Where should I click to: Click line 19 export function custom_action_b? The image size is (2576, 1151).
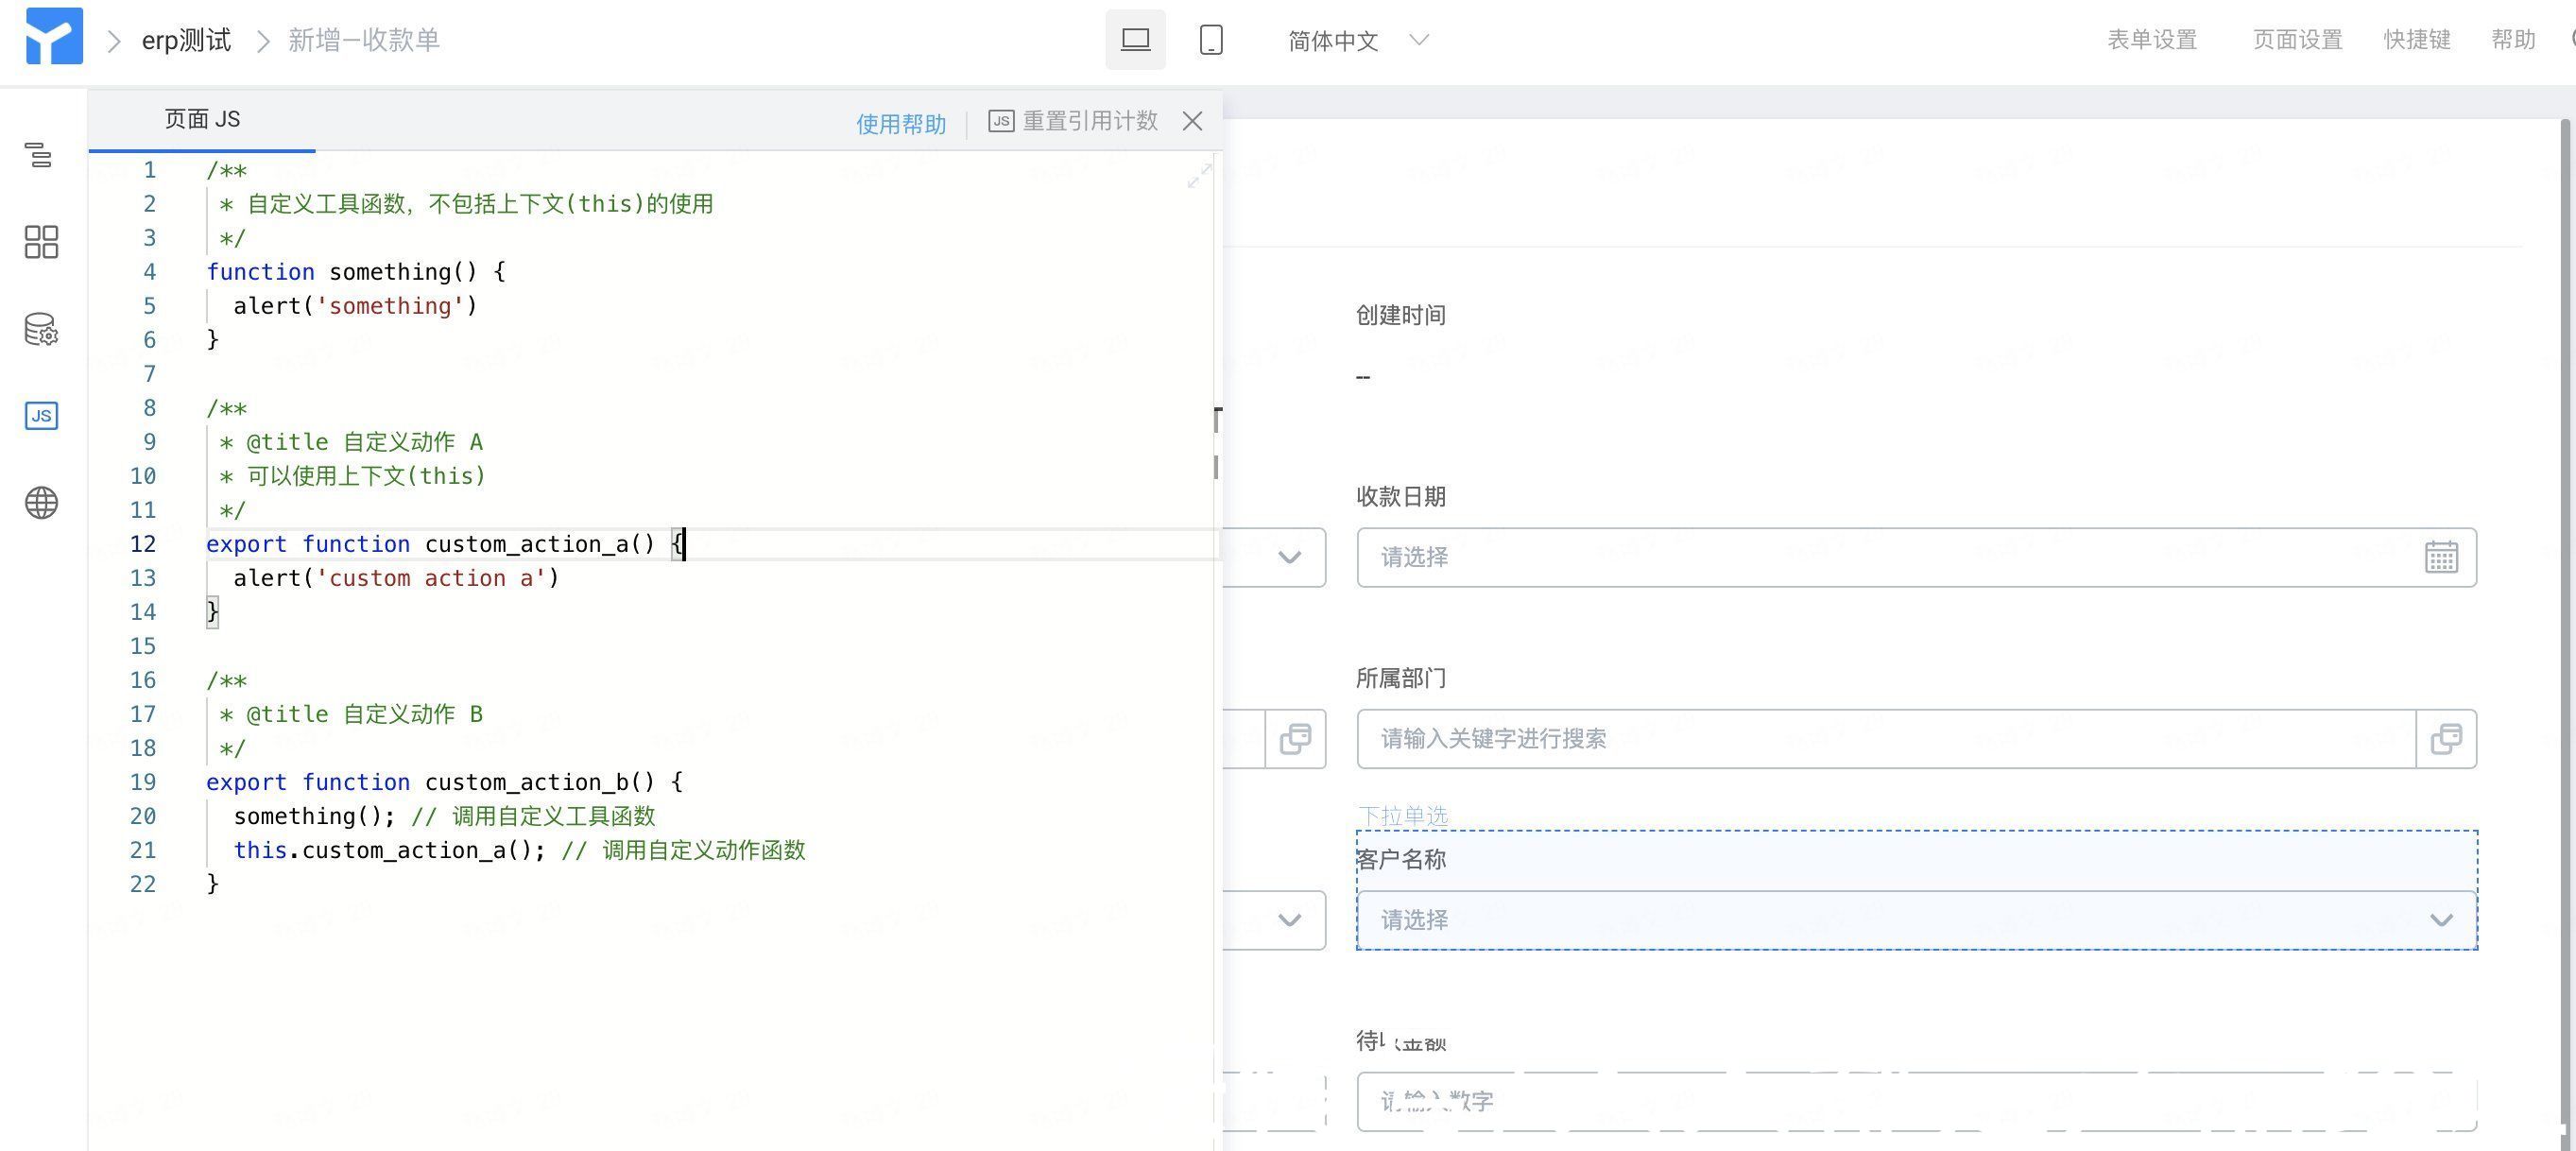445,782
